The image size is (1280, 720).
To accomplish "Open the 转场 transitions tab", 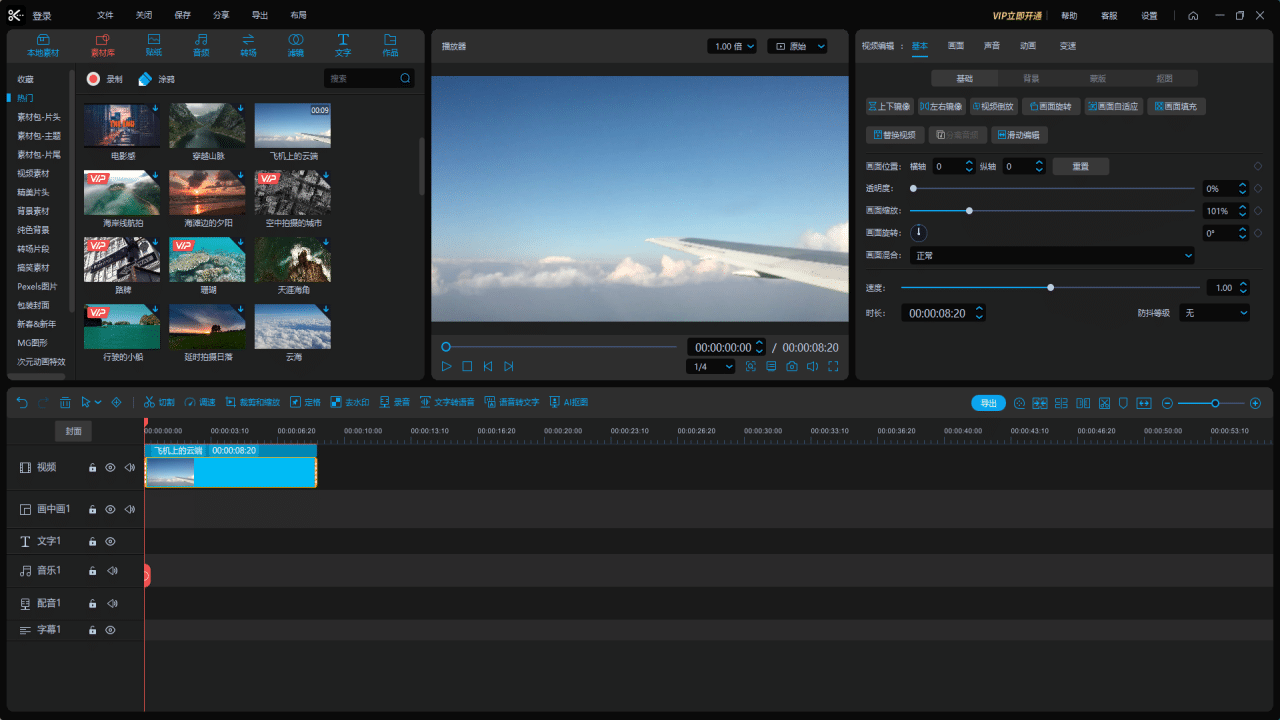I will tap(249, 45).
